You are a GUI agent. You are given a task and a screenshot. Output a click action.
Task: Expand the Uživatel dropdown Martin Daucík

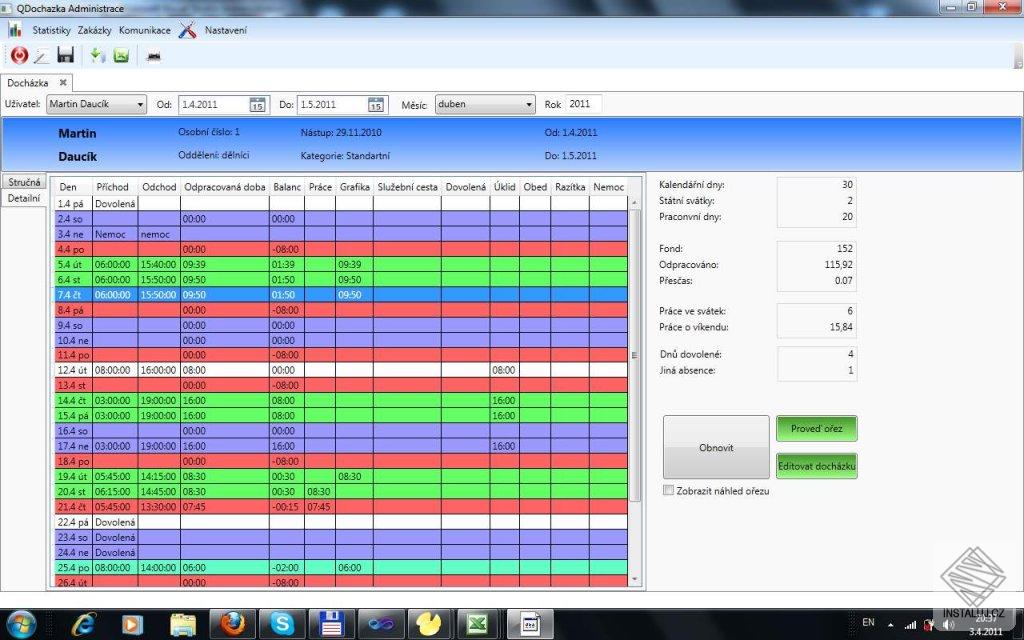pyautogui.click(x=96, y=104)
